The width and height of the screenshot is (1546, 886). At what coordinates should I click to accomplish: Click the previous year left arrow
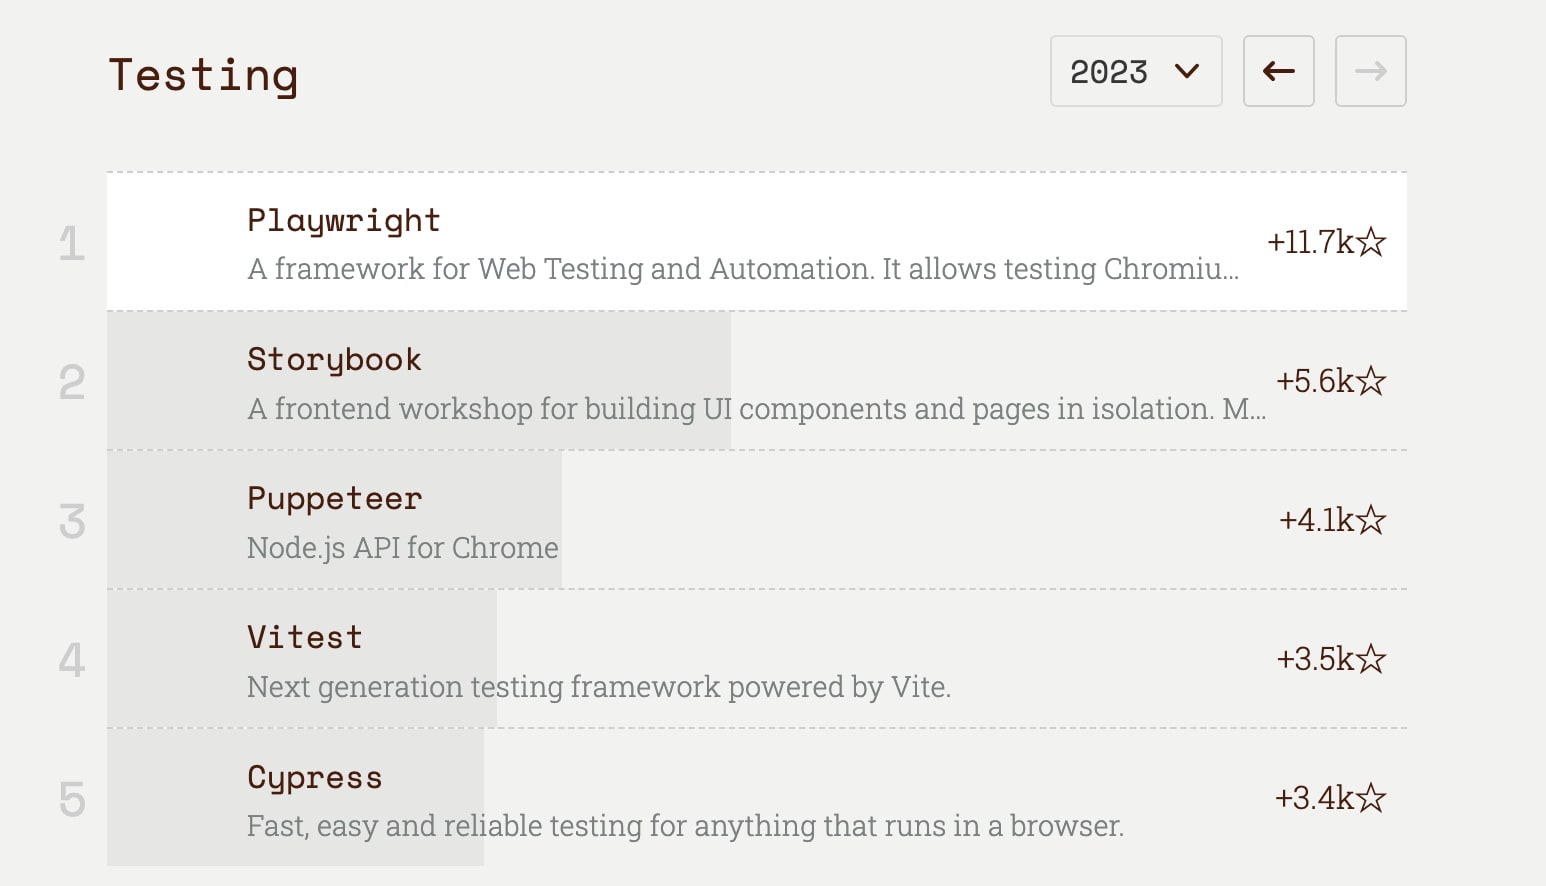(x=1278, y=71)
